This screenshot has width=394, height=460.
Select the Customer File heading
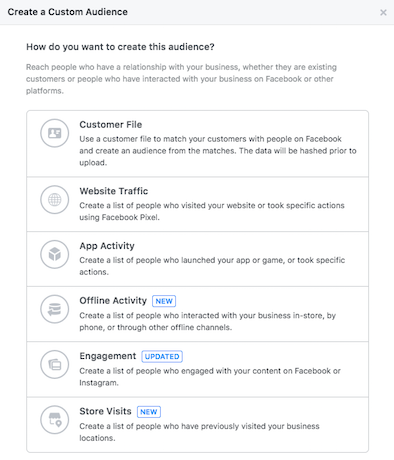pos(111,125)
